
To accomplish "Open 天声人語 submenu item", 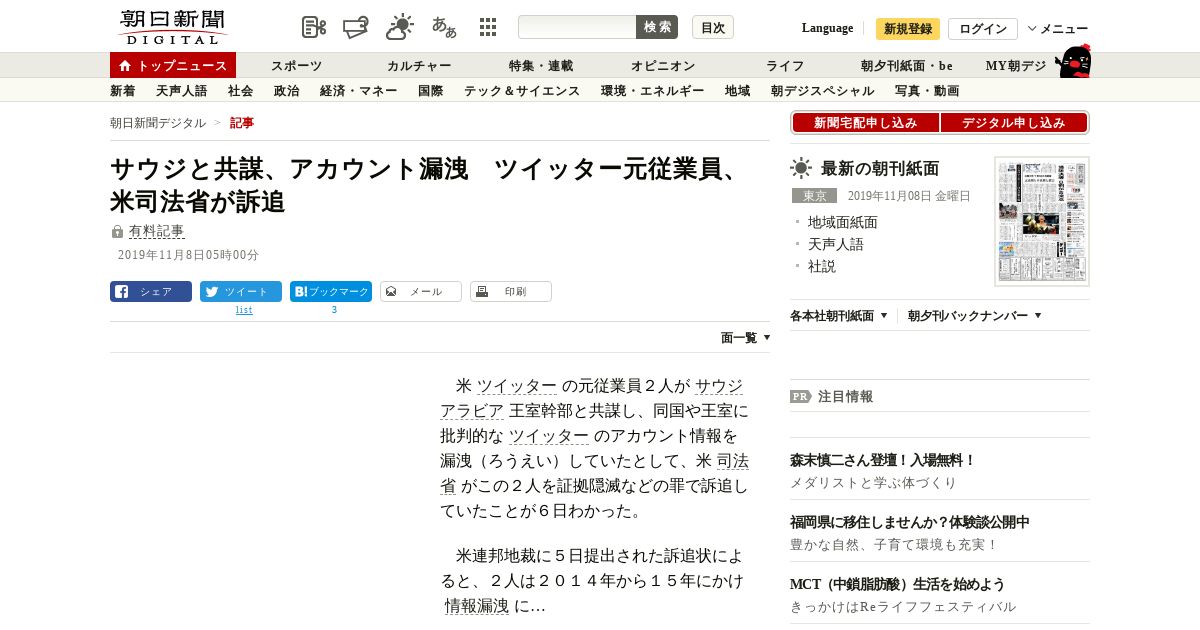I will [x=182, y=91].
